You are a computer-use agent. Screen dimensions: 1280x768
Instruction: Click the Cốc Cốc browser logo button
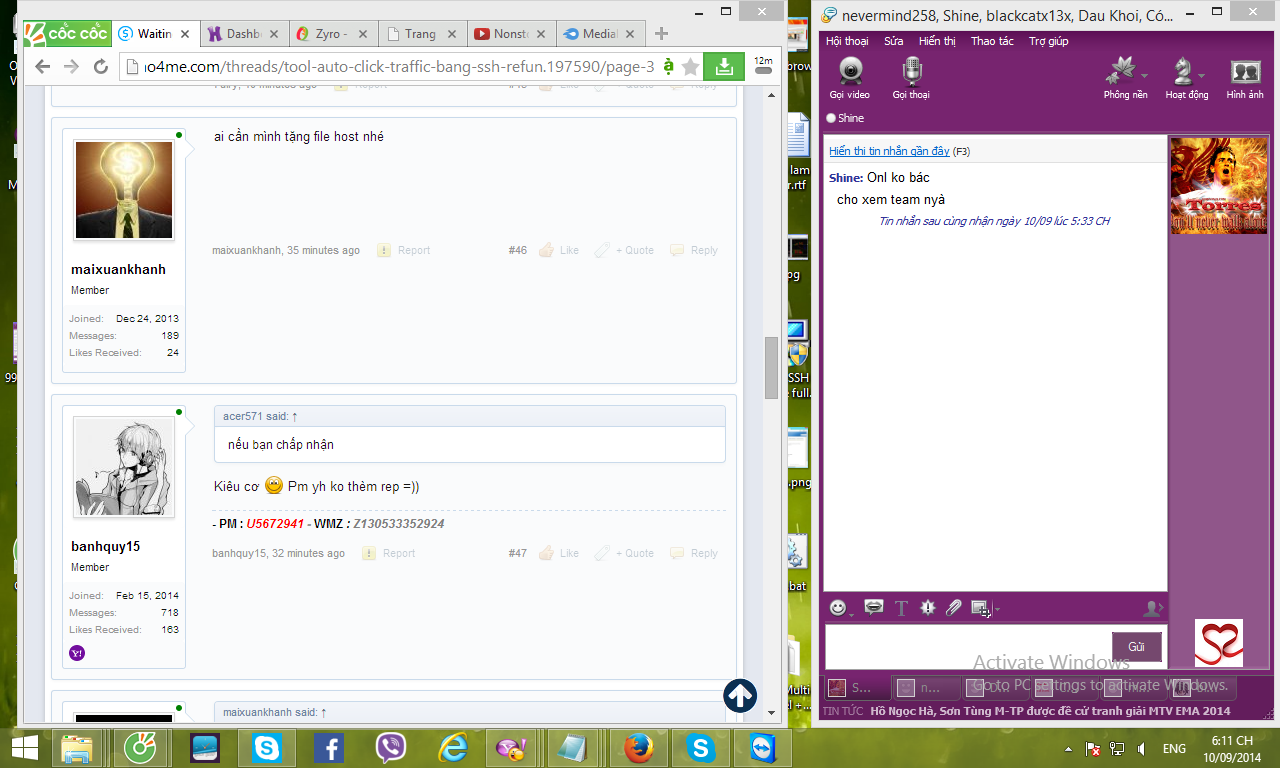coord(66,34)
